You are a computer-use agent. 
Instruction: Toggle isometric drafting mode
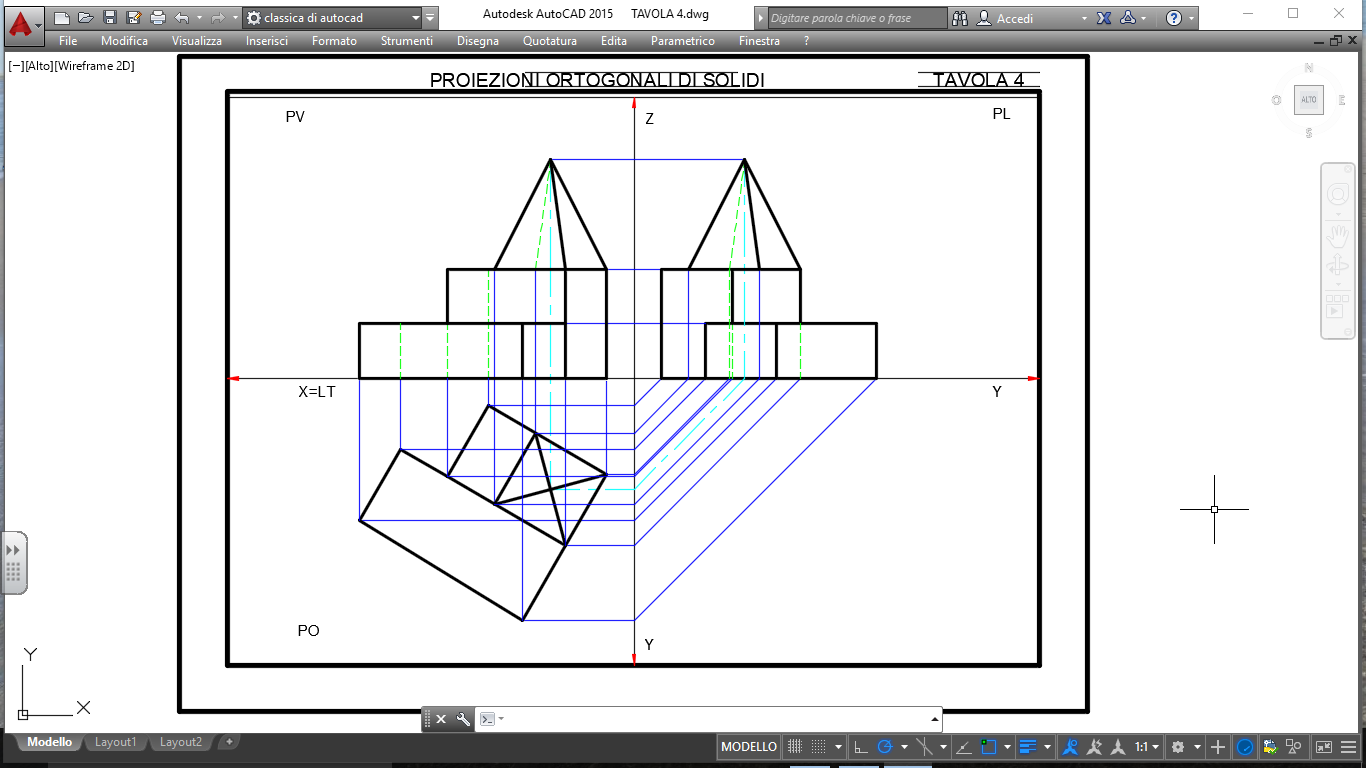click(924, 746)
